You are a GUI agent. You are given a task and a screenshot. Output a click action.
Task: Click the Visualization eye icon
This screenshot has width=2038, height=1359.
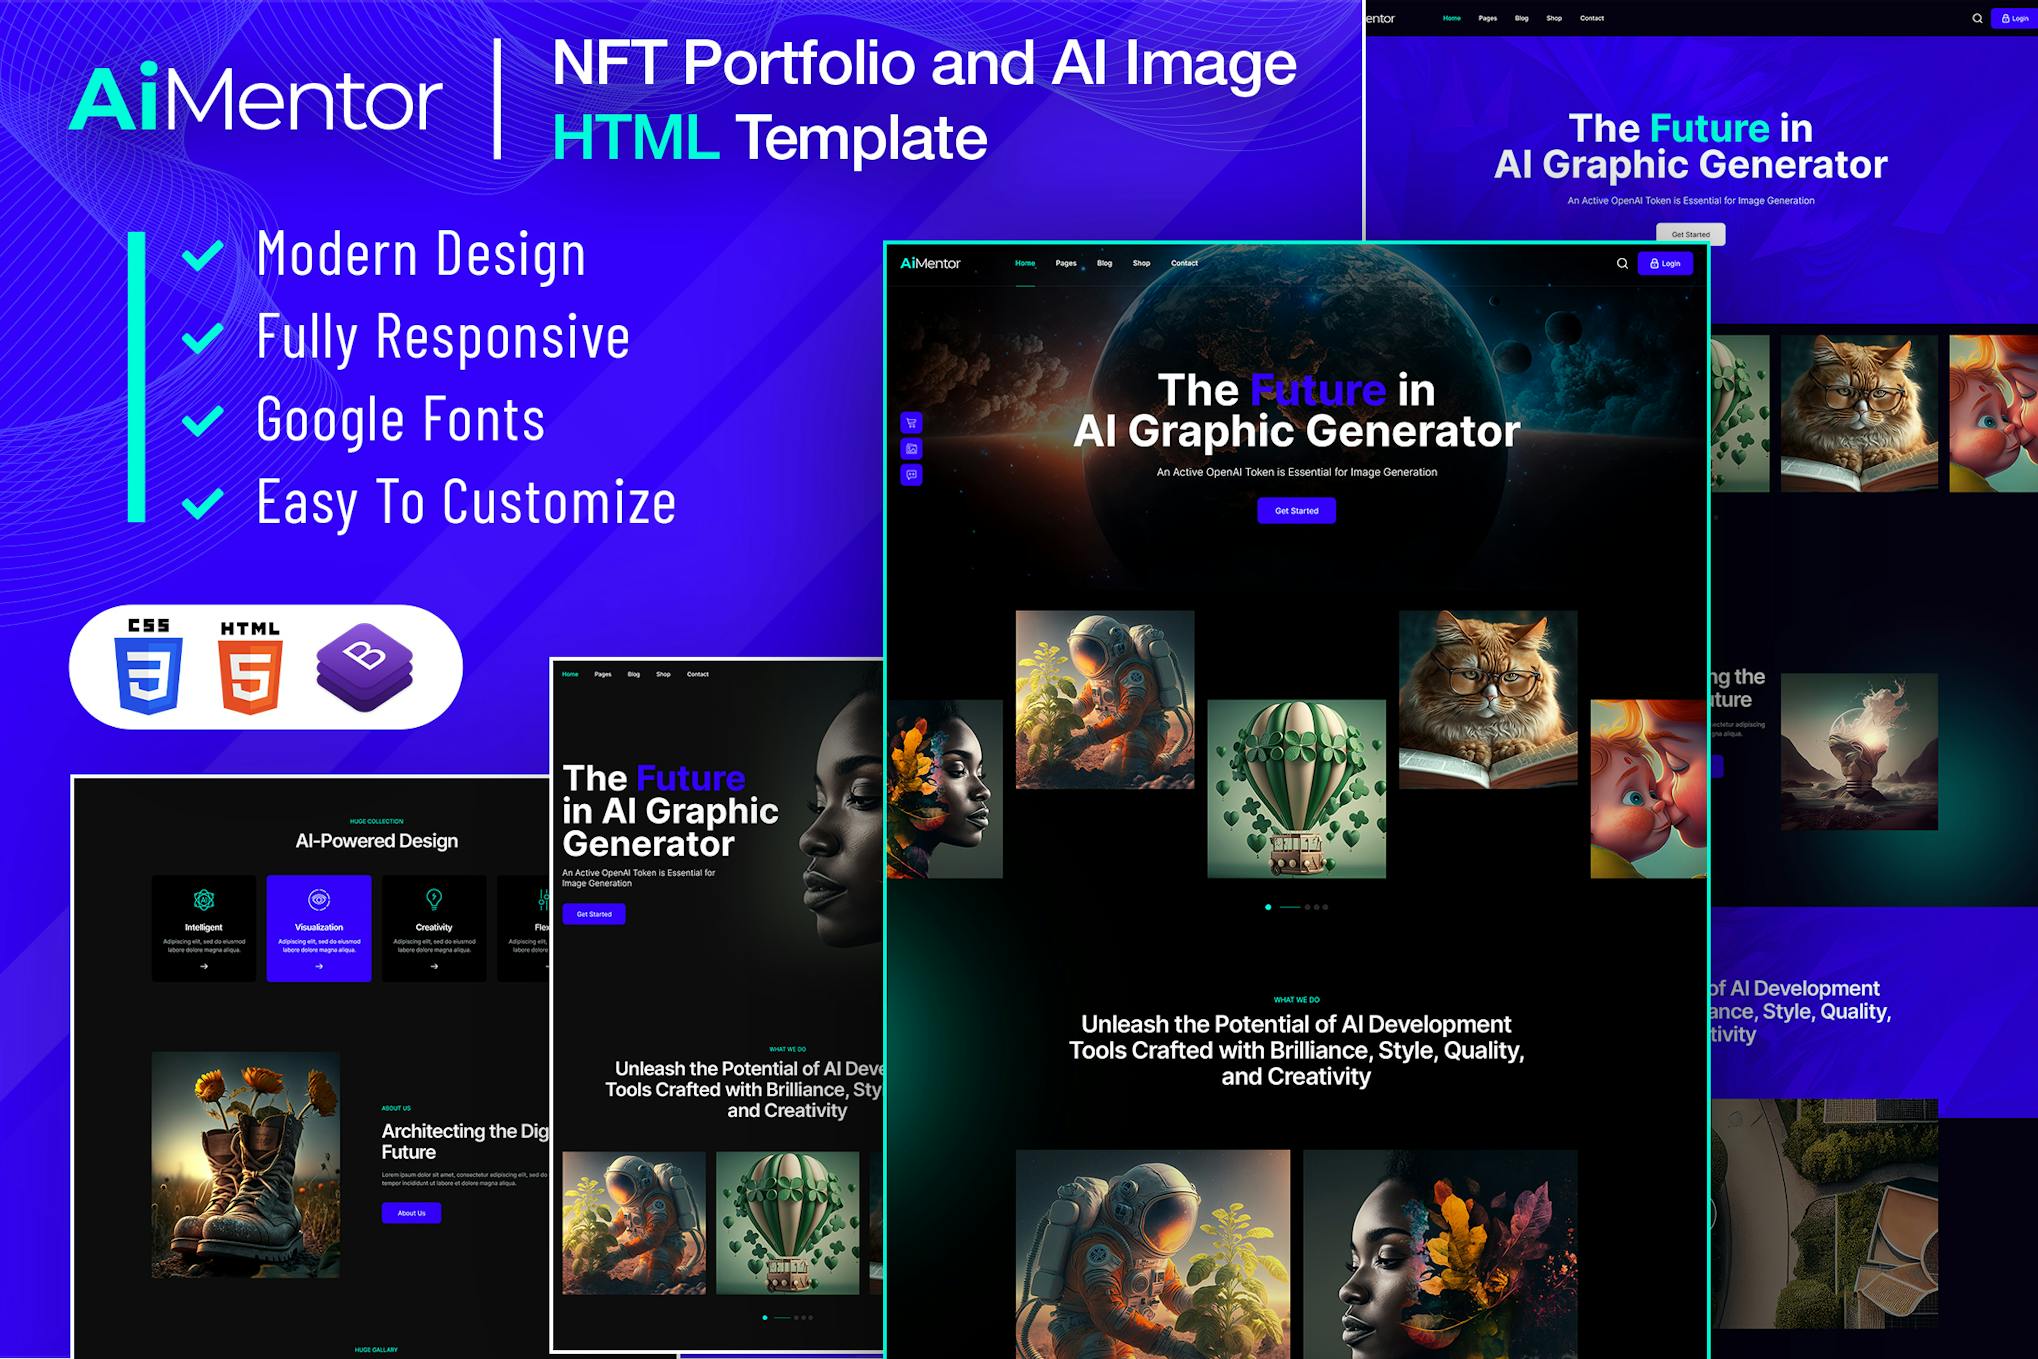(319, 899)
